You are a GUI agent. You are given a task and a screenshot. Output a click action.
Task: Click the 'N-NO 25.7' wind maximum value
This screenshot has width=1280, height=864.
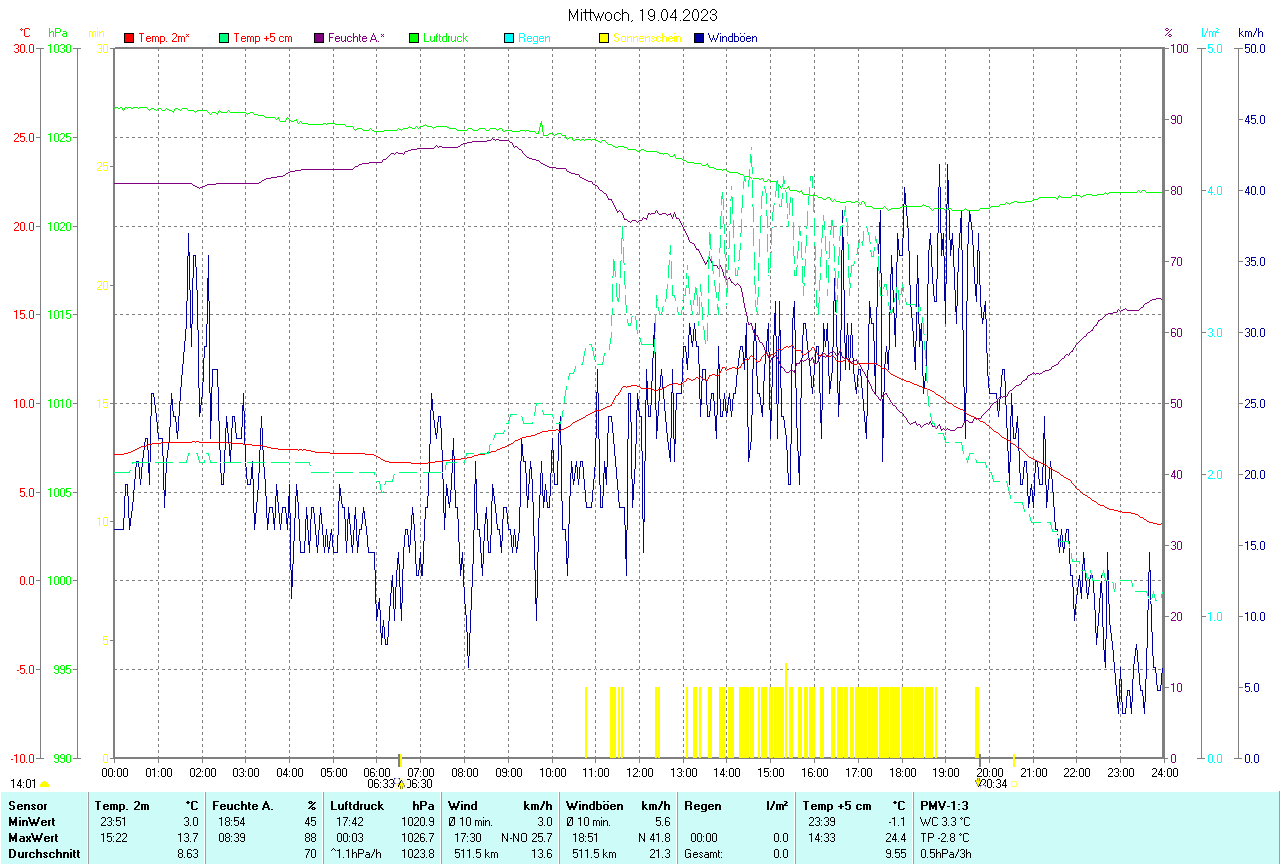pyautogui.click(x=526, y=837)
